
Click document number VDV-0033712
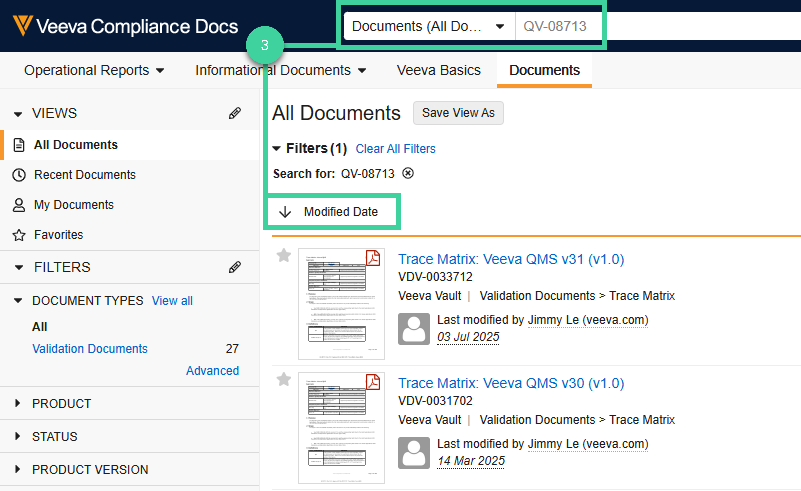pyautogui.click(x=435, y=277)
